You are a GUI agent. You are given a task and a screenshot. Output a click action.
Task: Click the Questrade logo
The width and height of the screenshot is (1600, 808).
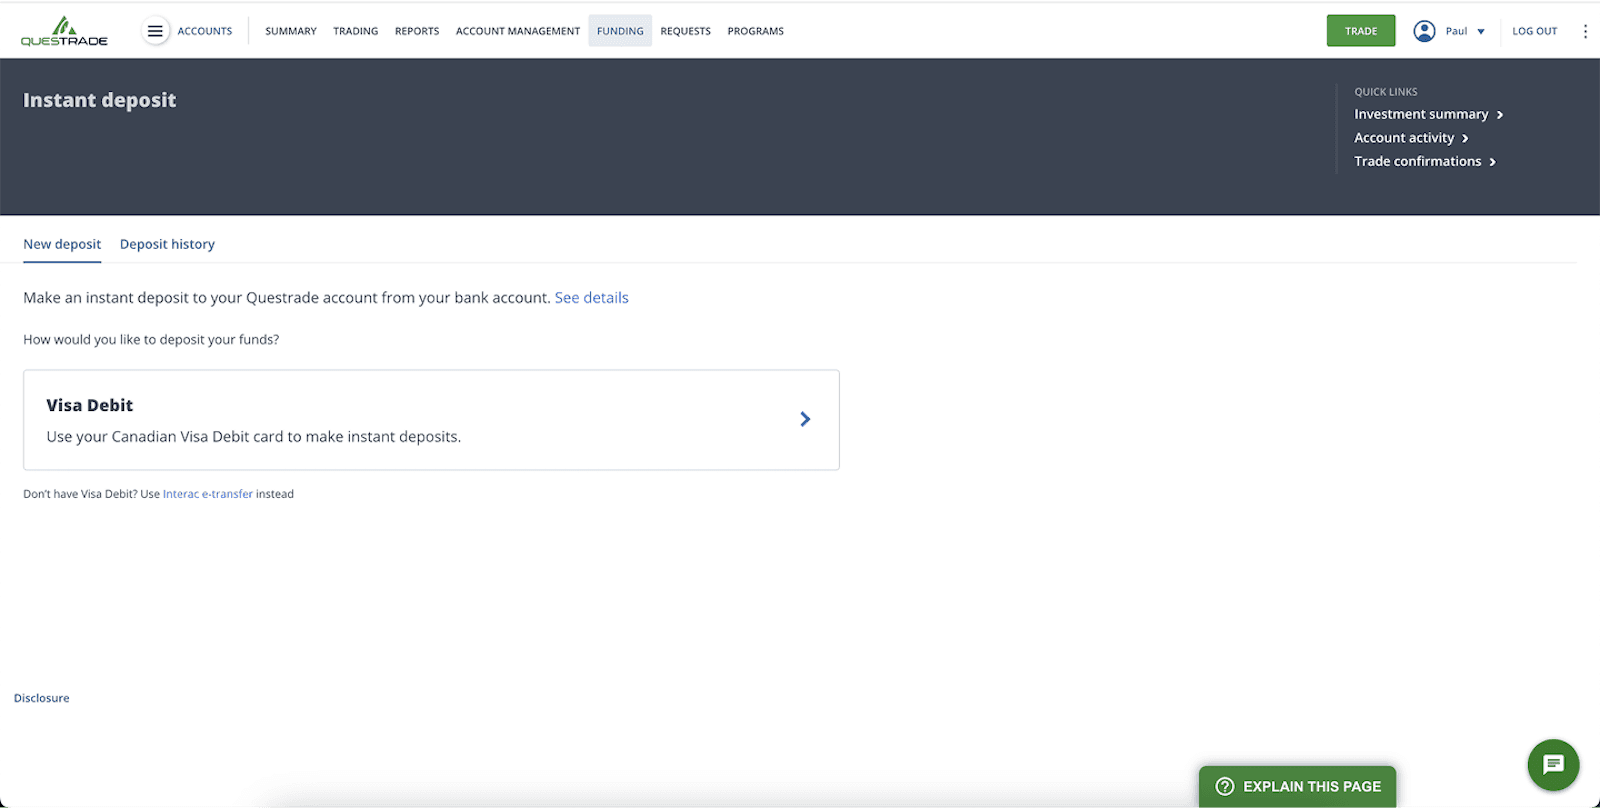click(64, 31)
